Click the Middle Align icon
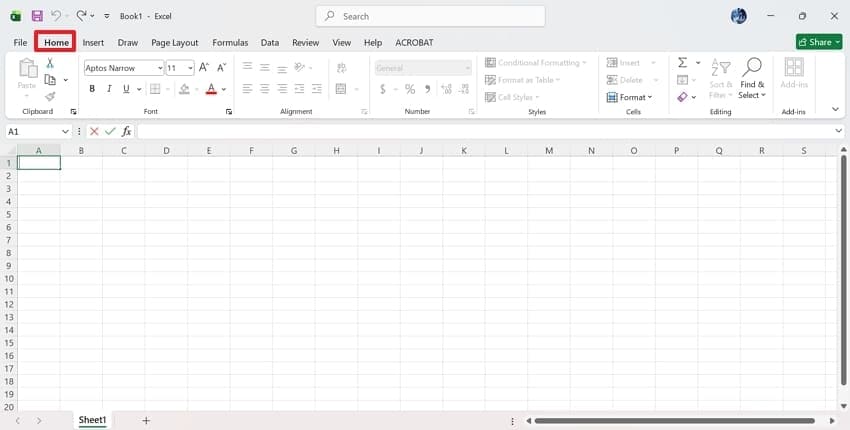Viewport: 850px width, 430px height. pyautogui.click(x=265, y=68)
